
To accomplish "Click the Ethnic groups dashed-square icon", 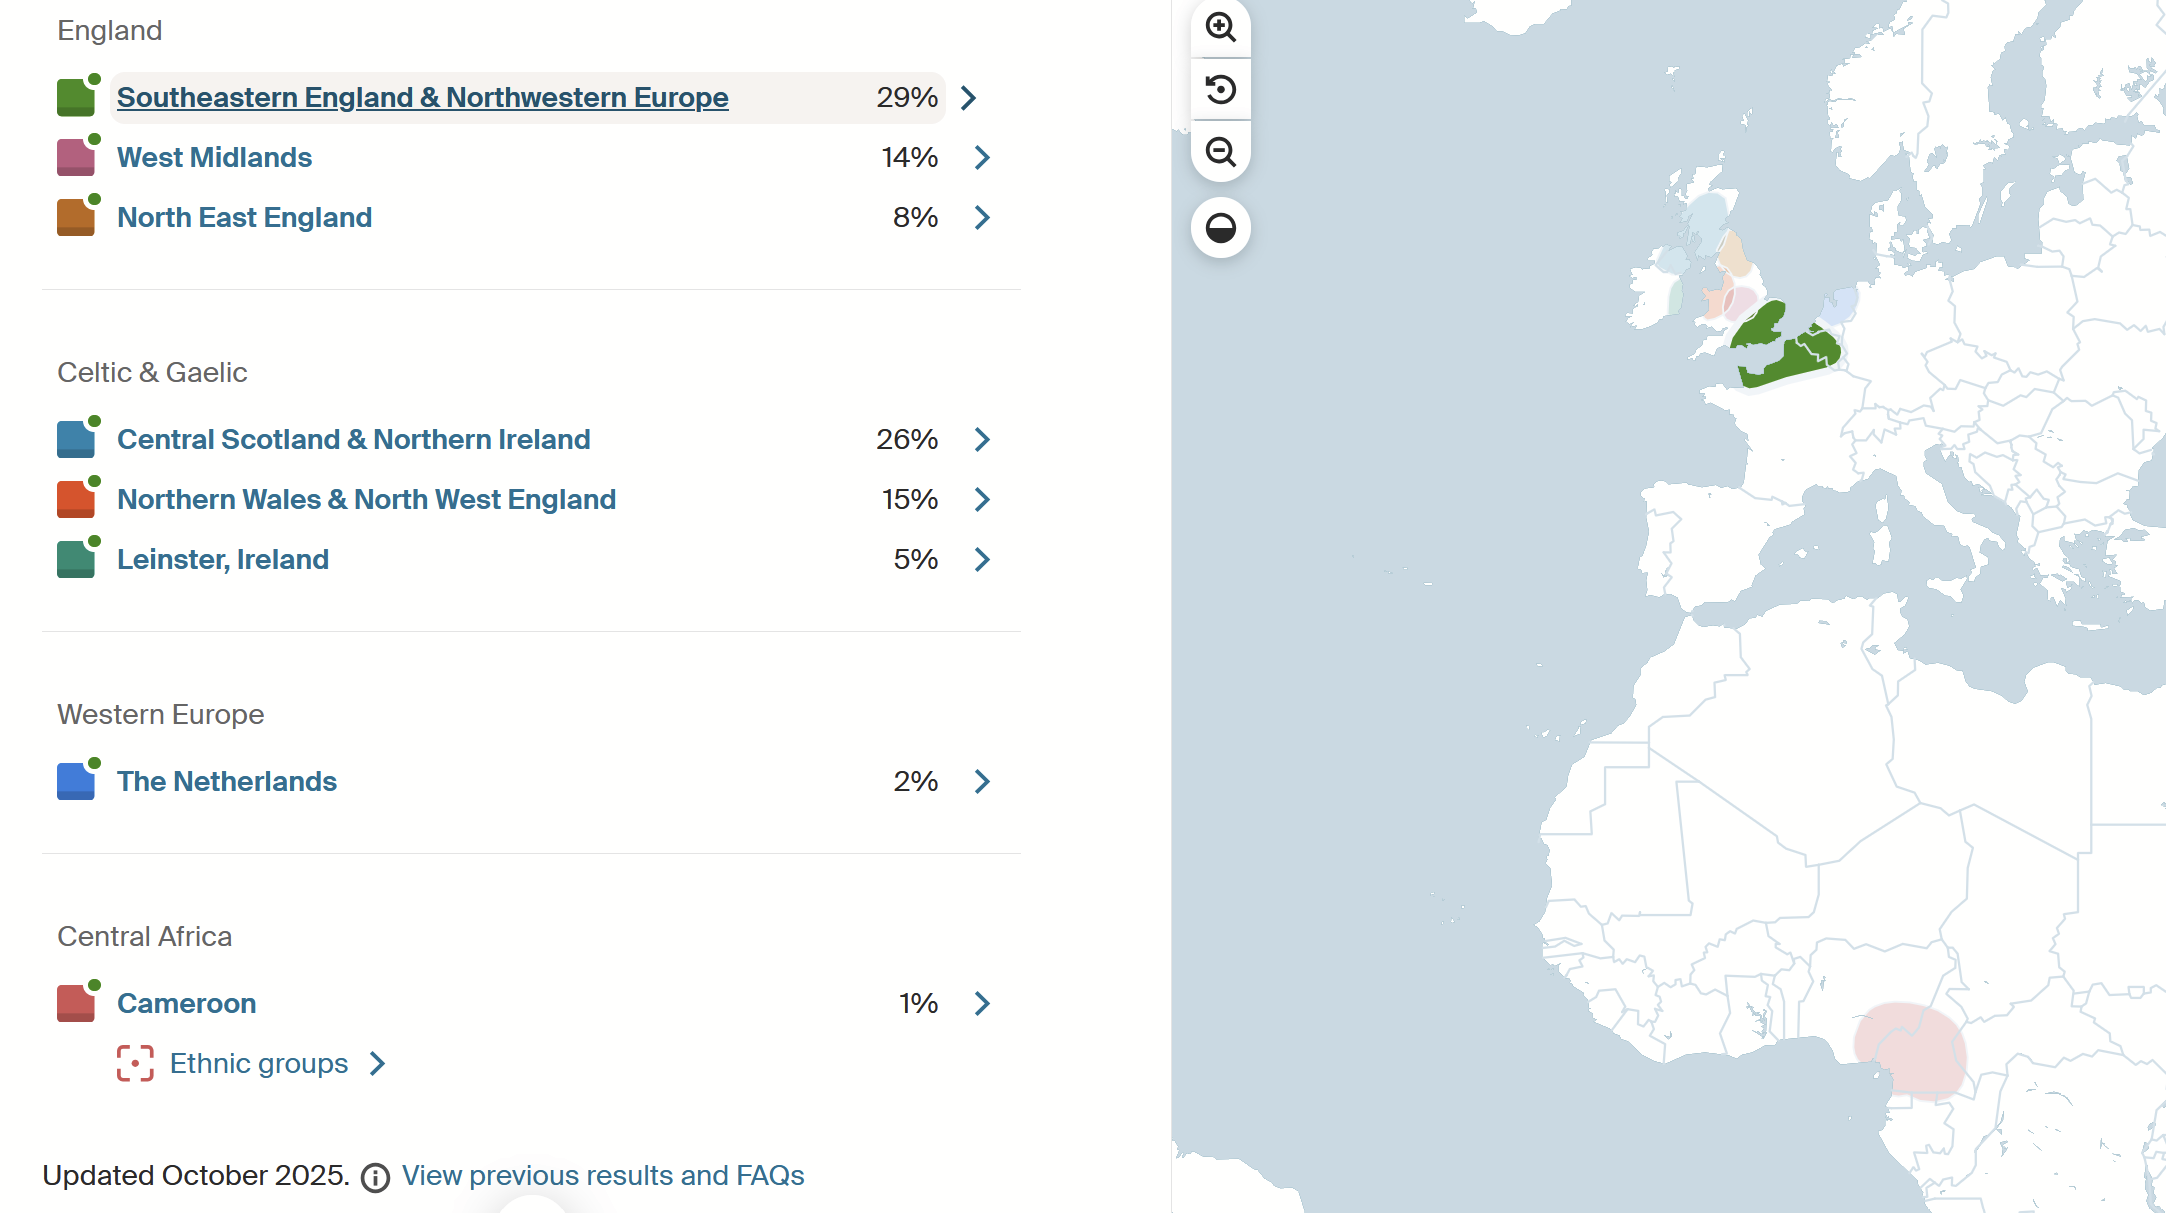I will coord(135,1063).
